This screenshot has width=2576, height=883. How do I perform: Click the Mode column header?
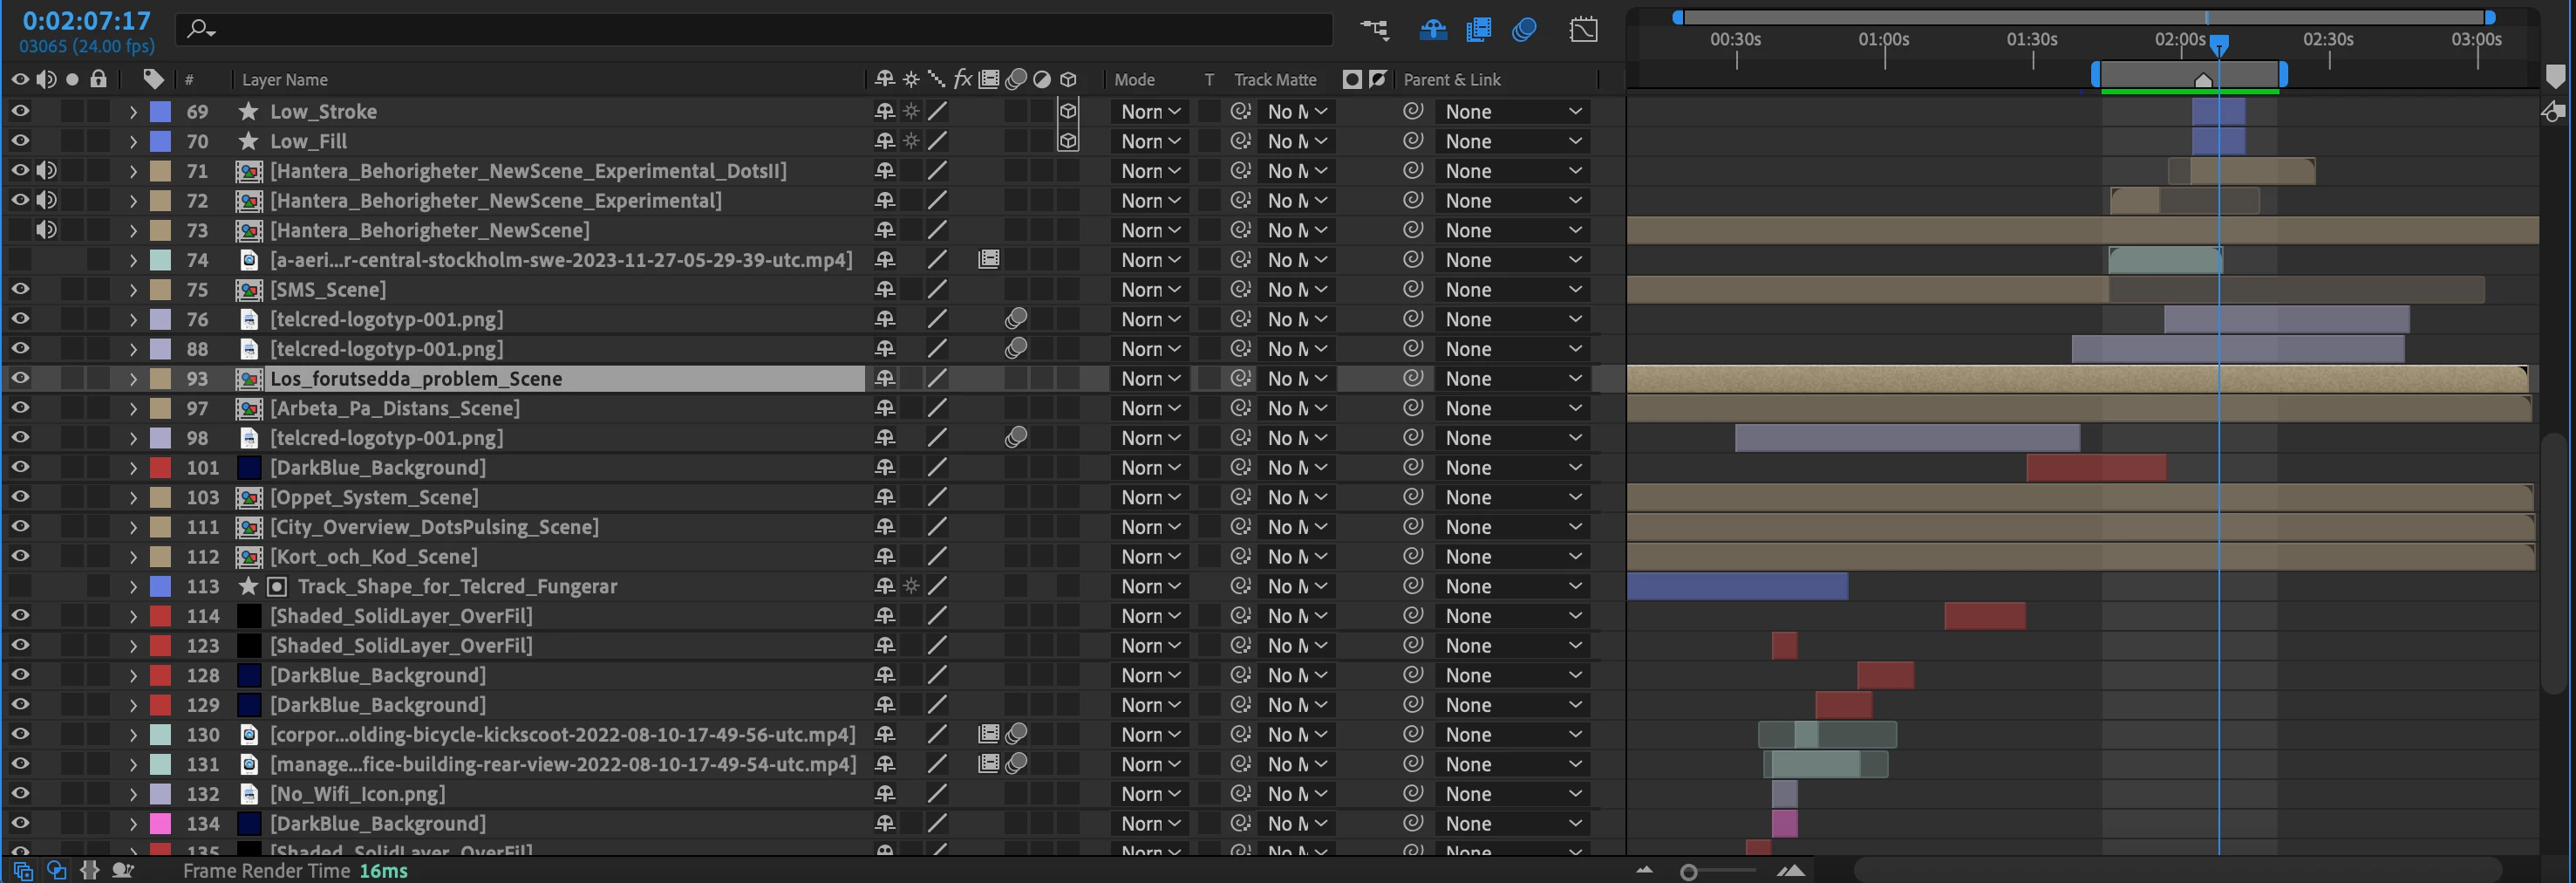click(x=1134, y=79)
